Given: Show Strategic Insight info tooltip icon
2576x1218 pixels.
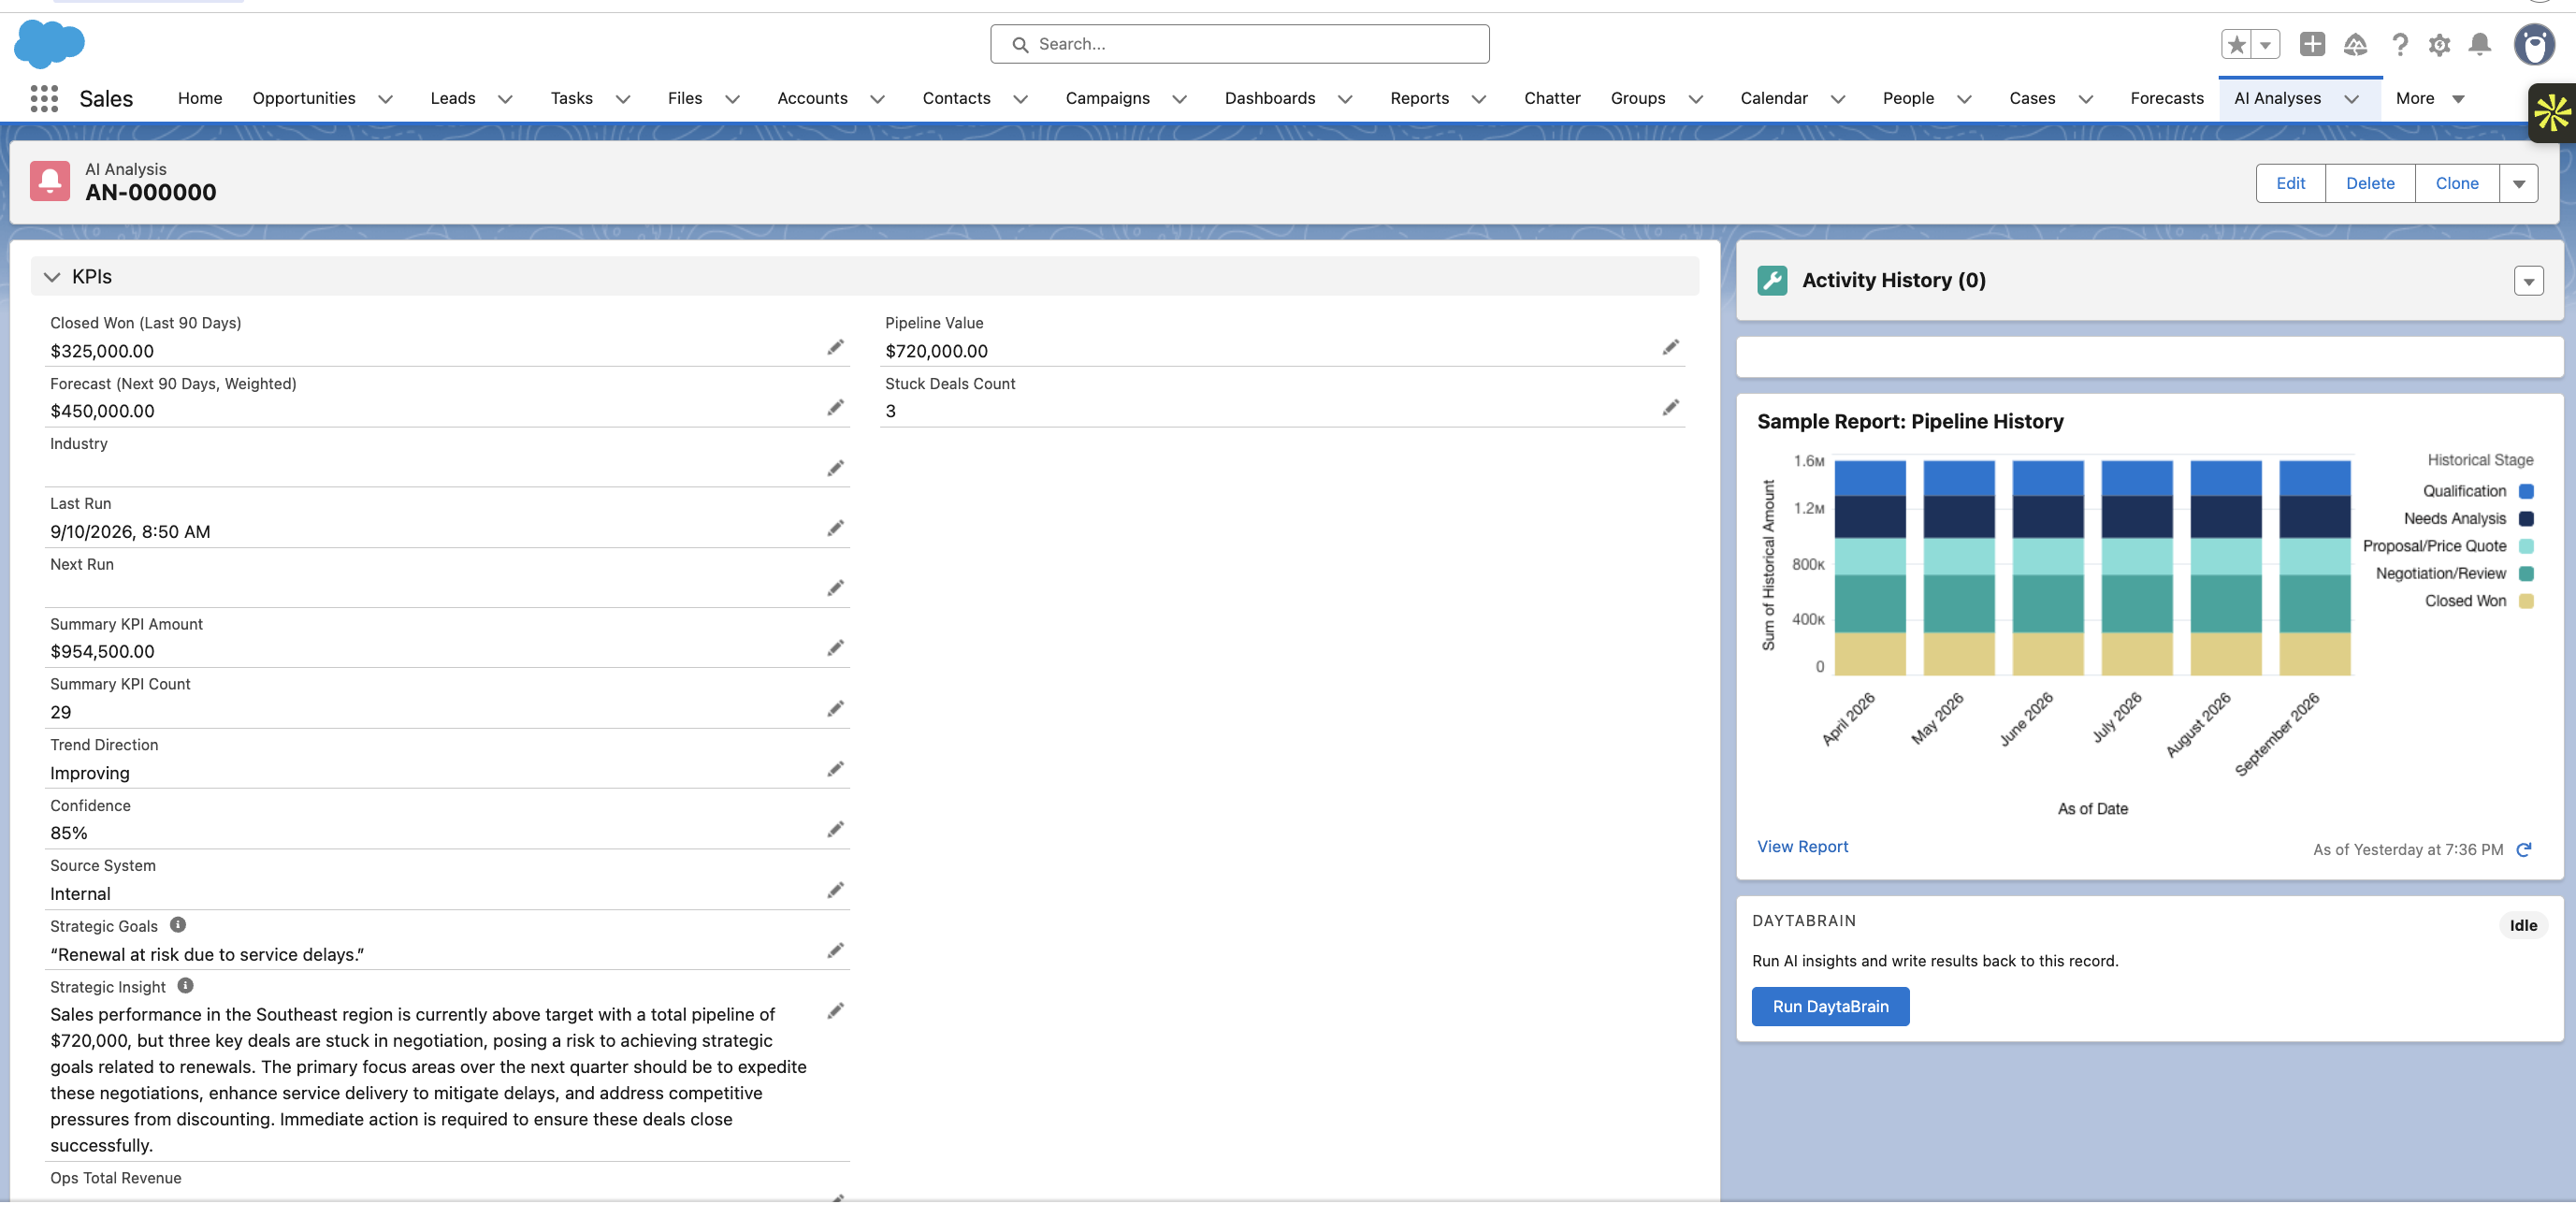Looking at the screenshot, I should (x=185, y=986).
